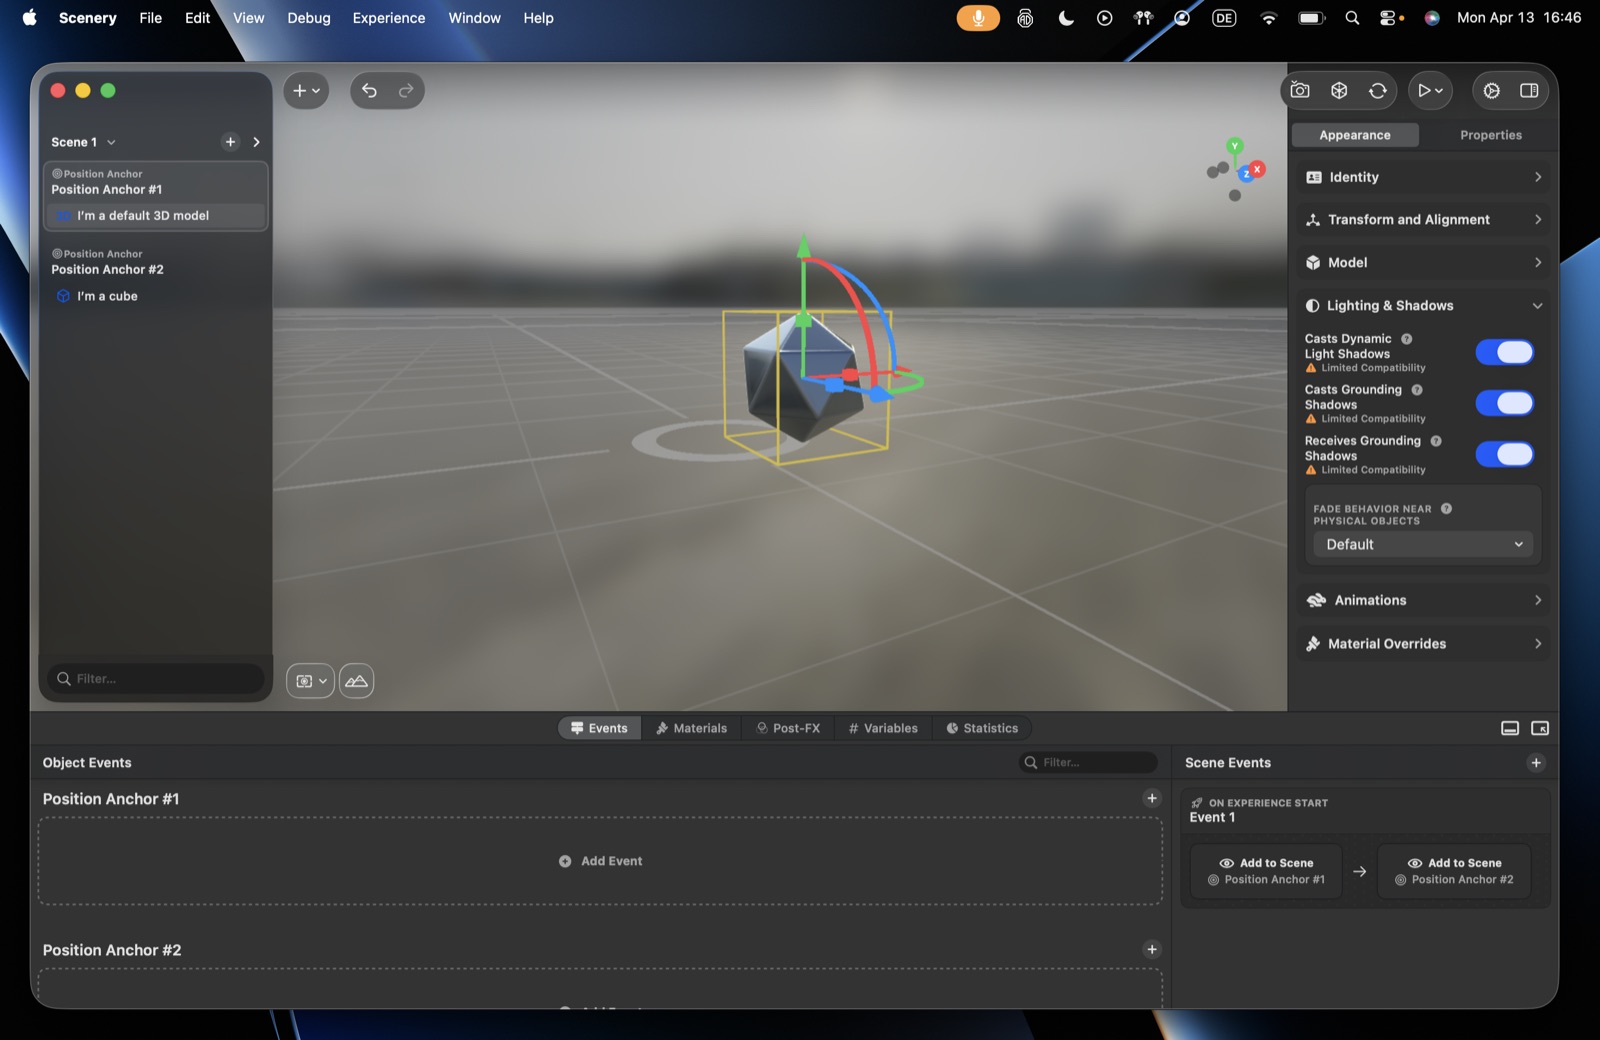Open the Experience menu
The height and width of the screenshot is (1040, 1600).
click(x=389, y=18)
